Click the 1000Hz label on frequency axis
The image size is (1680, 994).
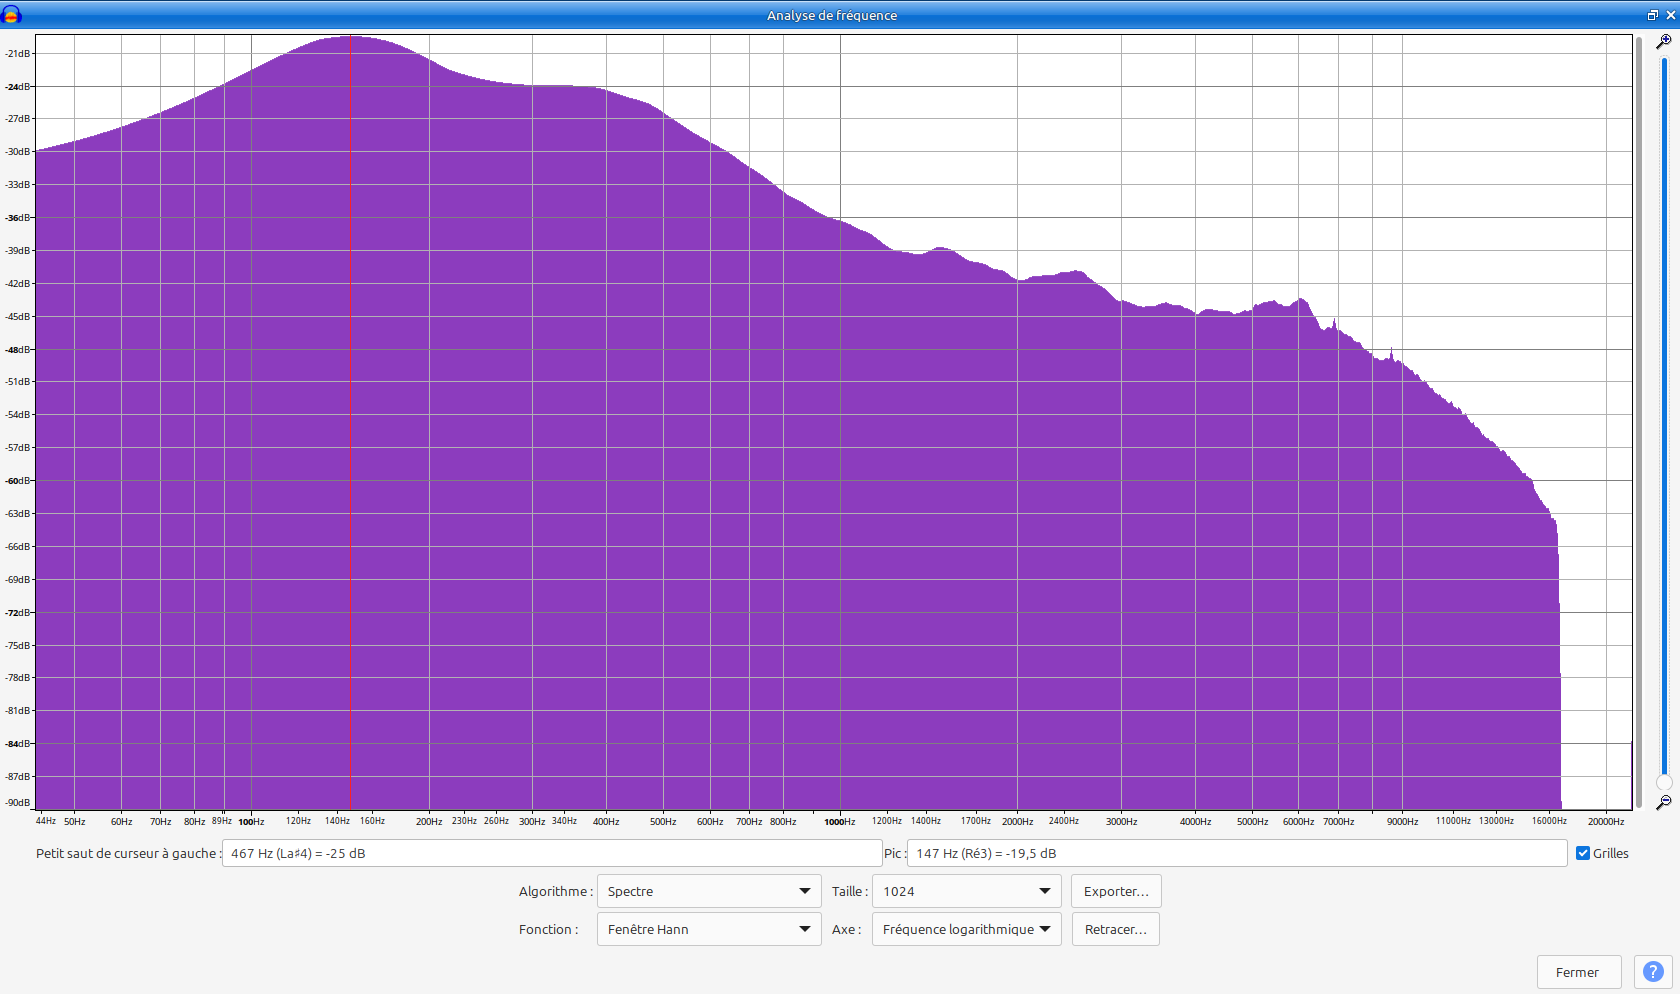coord(840,822)
